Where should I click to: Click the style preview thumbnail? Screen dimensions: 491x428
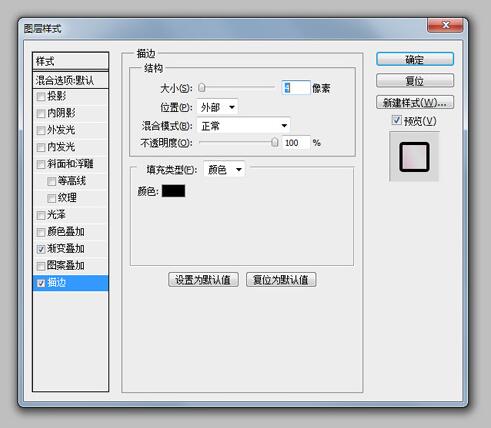click(414, 157)
